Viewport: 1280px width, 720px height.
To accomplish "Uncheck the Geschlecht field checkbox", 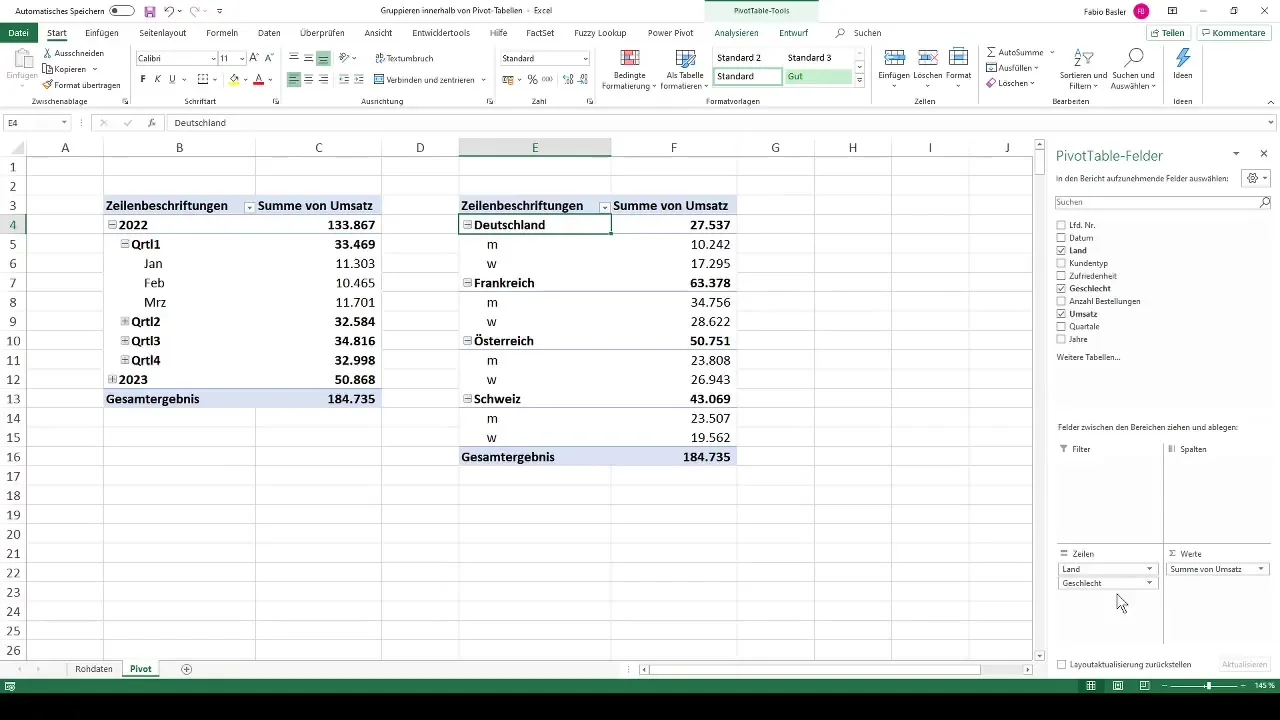I will 1061,288.
